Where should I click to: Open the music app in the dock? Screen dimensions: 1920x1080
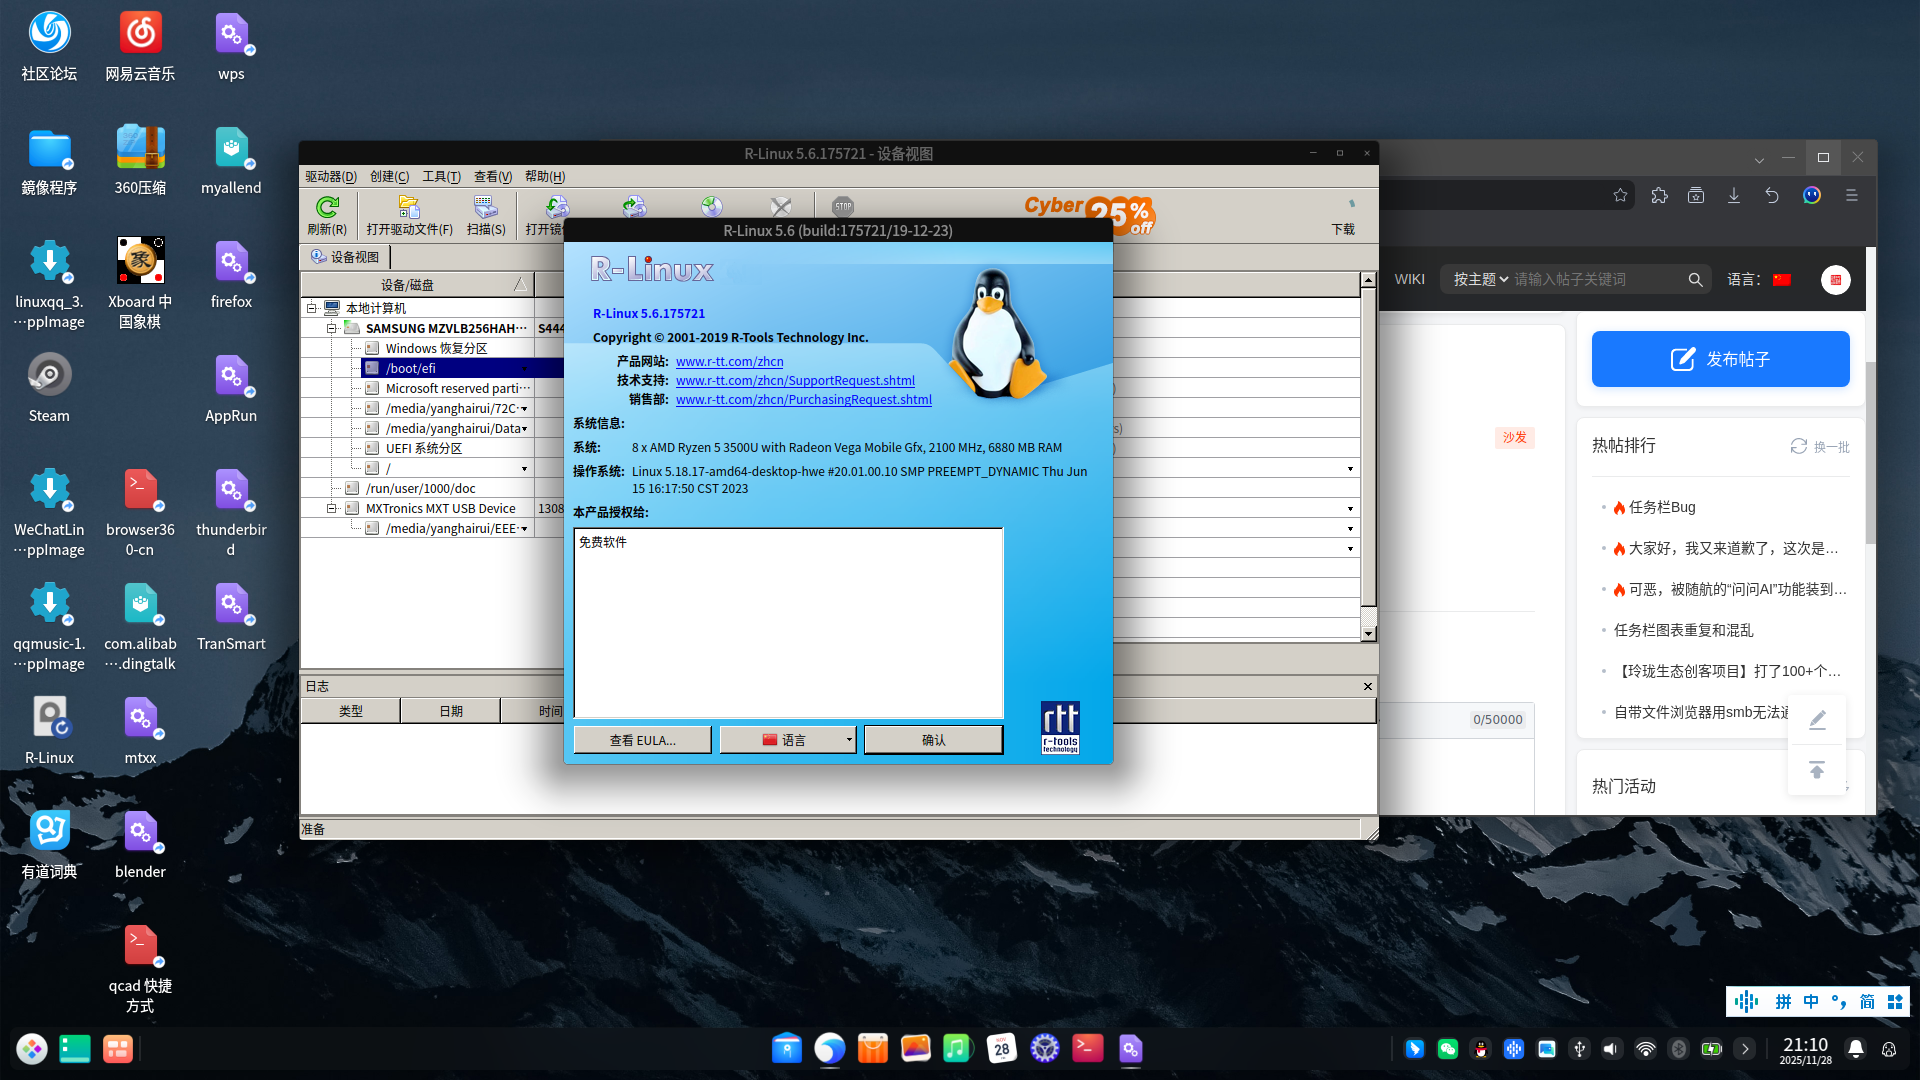(957, 1048)
